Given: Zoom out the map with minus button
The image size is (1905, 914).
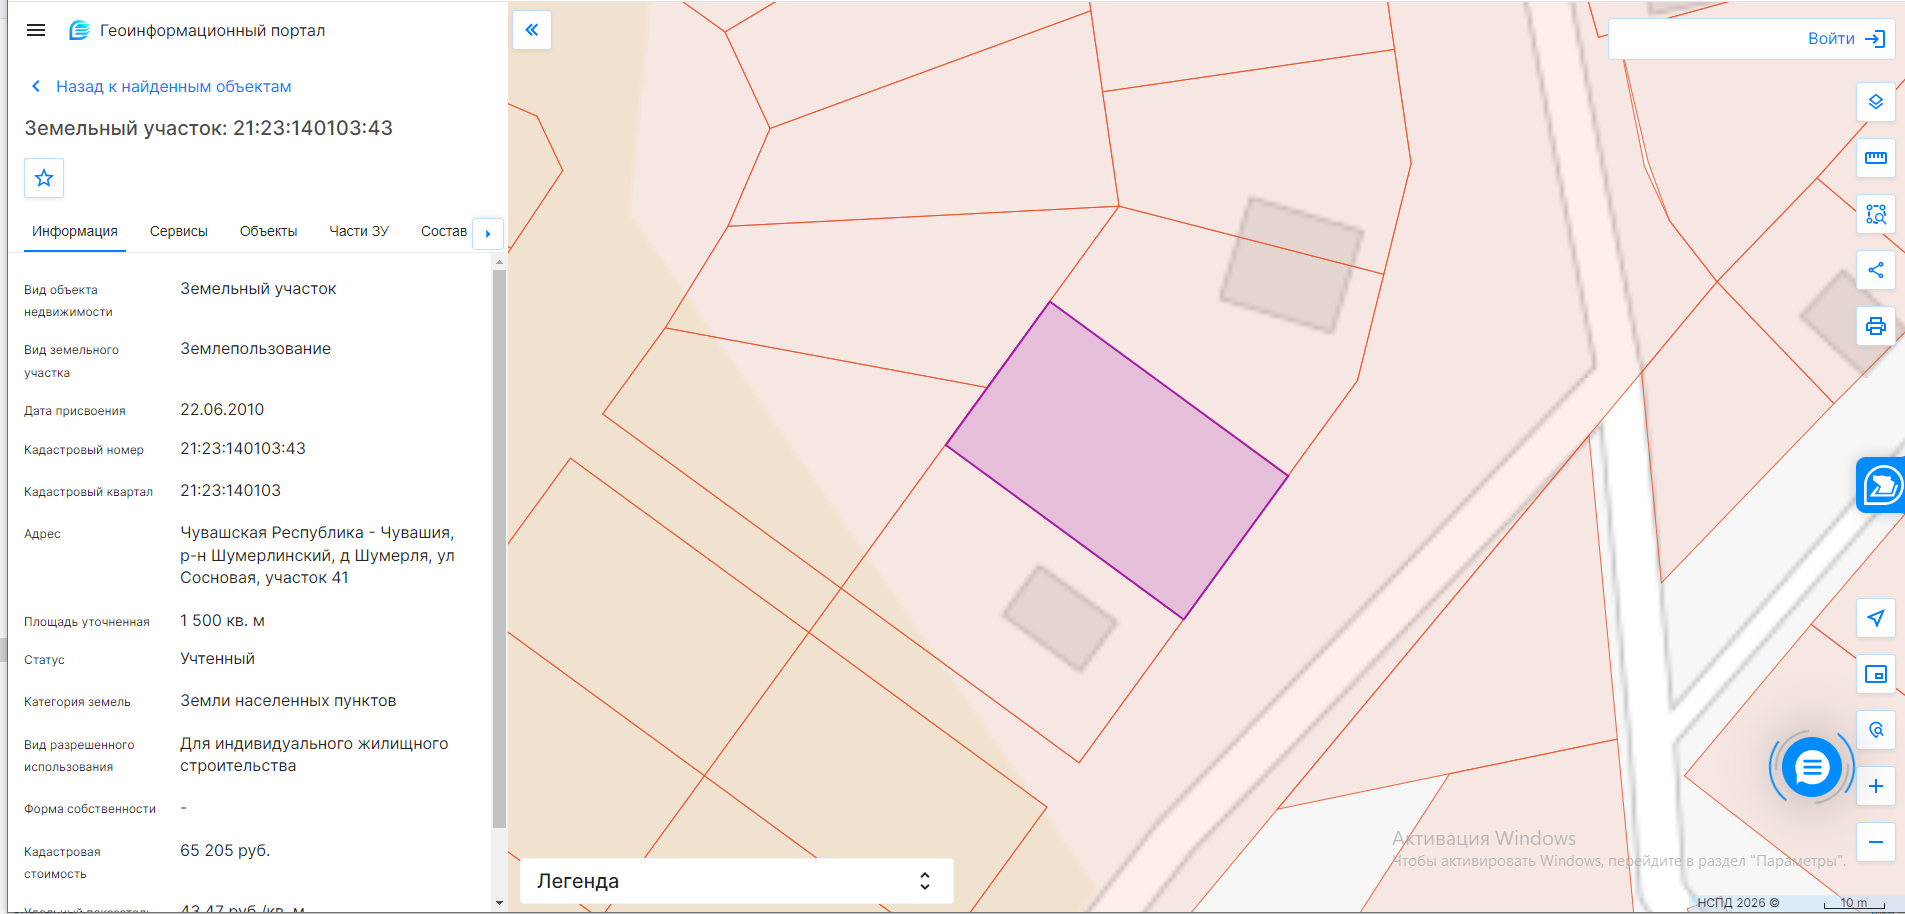Looking at the screenshot, I should click(1876, 842).
